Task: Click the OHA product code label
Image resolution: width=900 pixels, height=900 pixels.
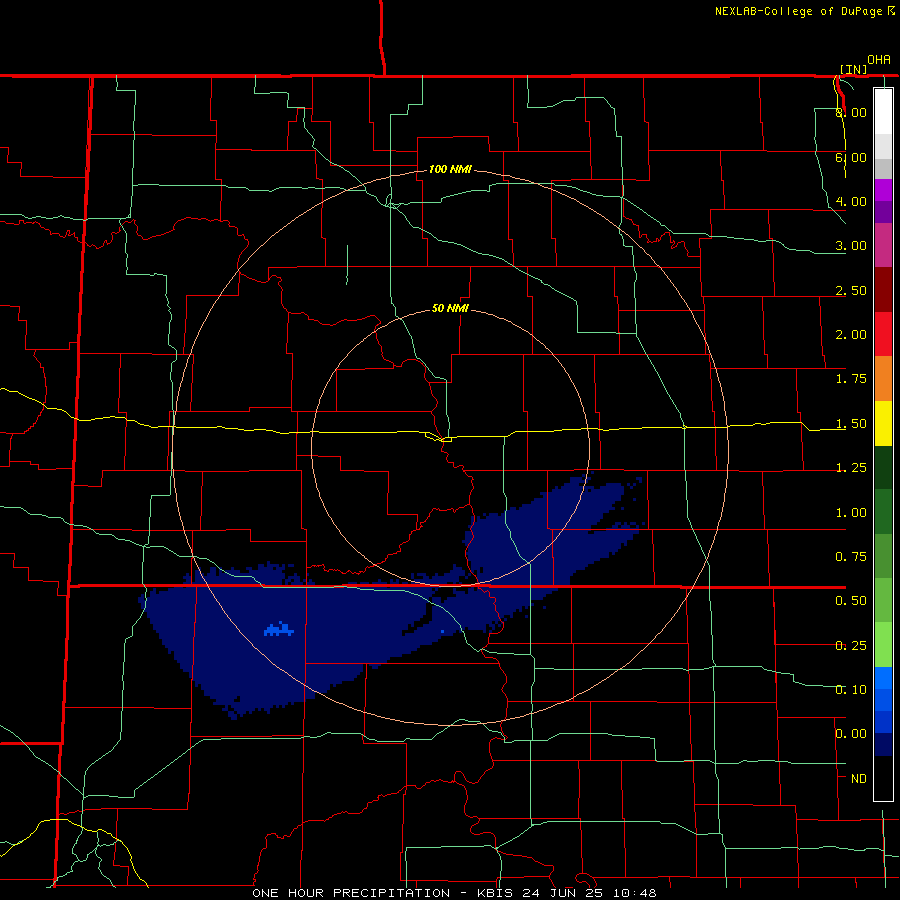Action: tap(879, 60)
